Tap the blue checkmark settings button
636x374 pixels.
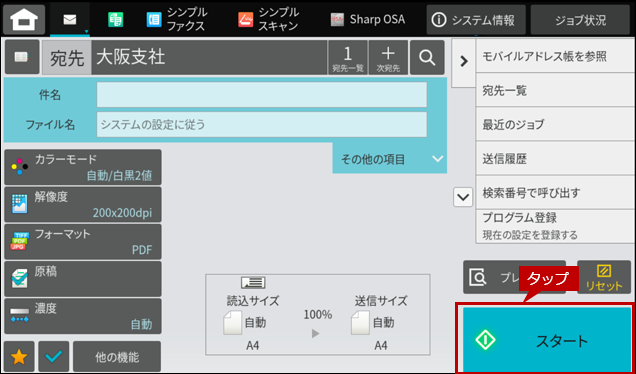click(x=54, y=357)
